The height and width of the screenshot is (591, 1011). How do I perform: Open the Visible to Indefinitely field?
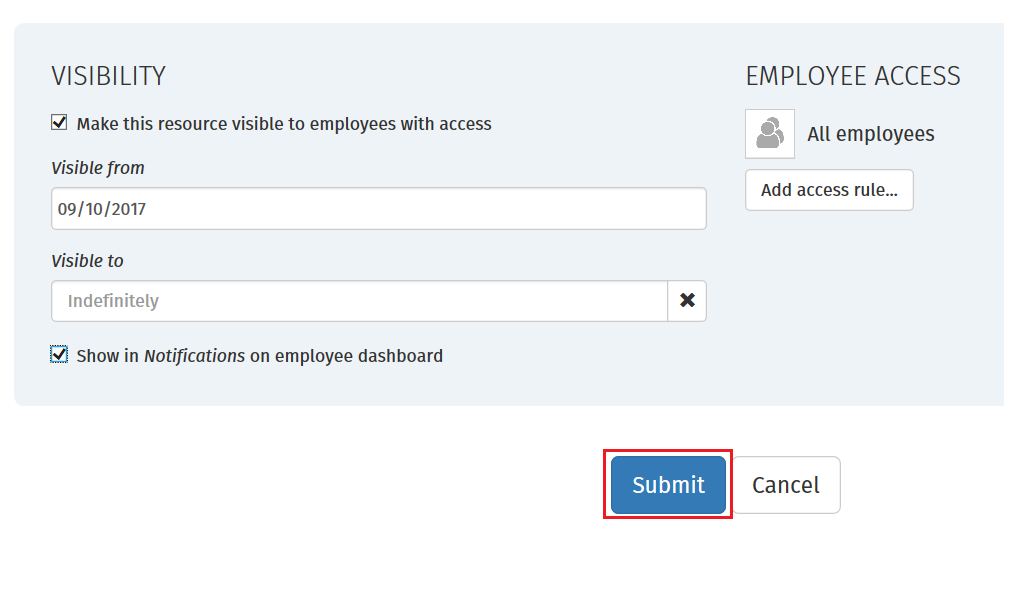point(360,301)
